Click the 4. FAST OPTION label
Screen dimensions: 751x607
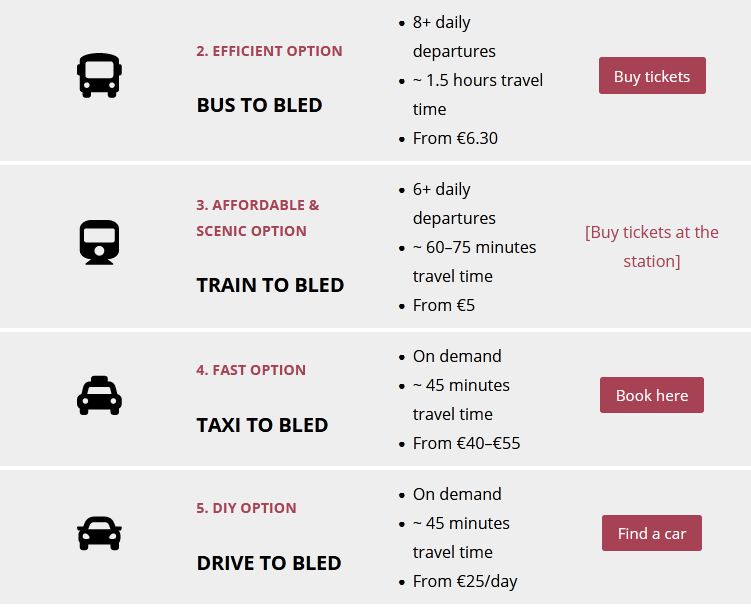click(251, 370)
